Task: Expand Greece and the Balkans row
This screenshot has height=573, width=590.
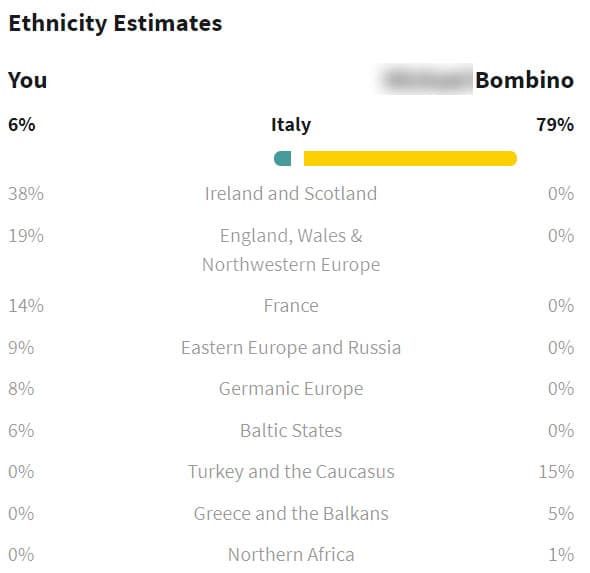Action: (x=291, y=514)
